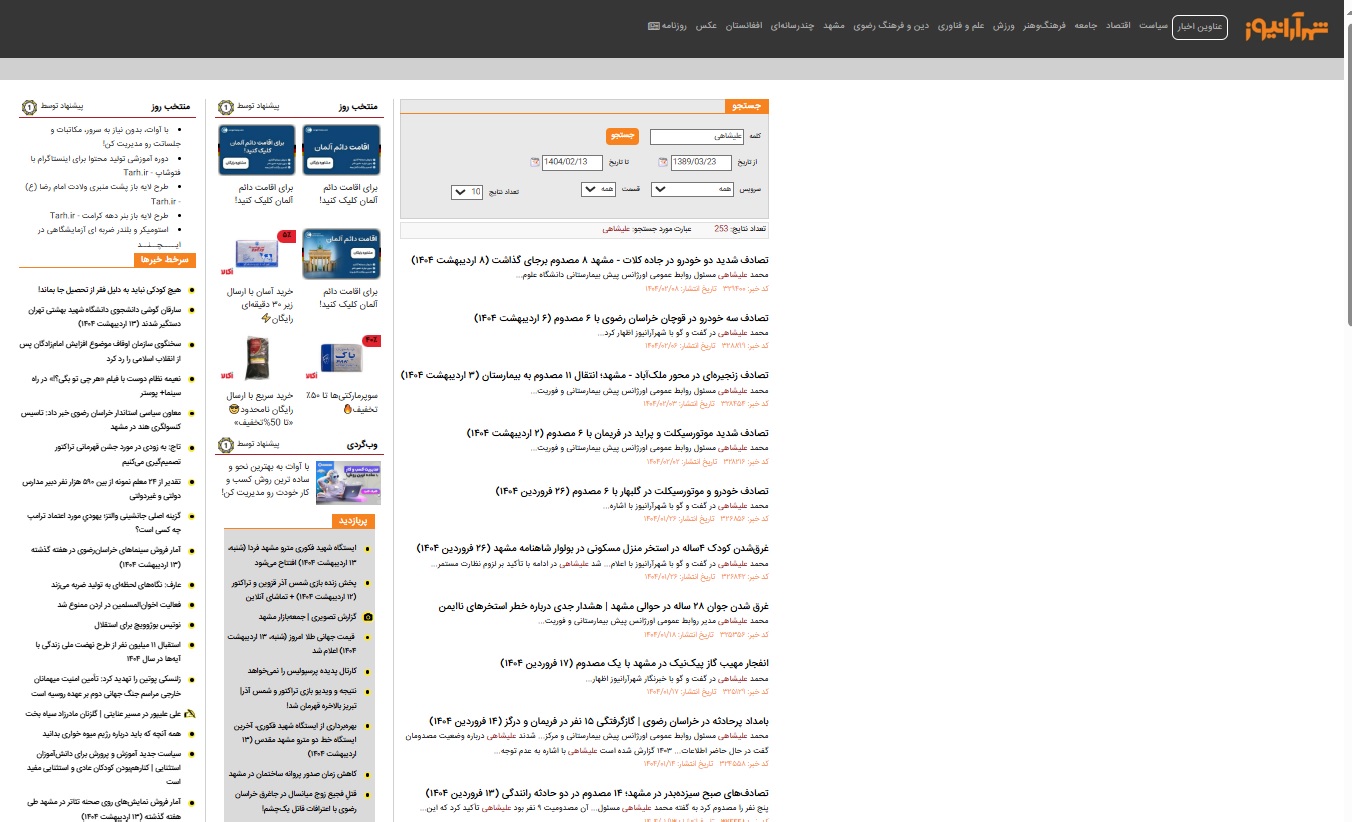Open result غرق شدن جوان ۲۸ ساله

coord(604,606)
